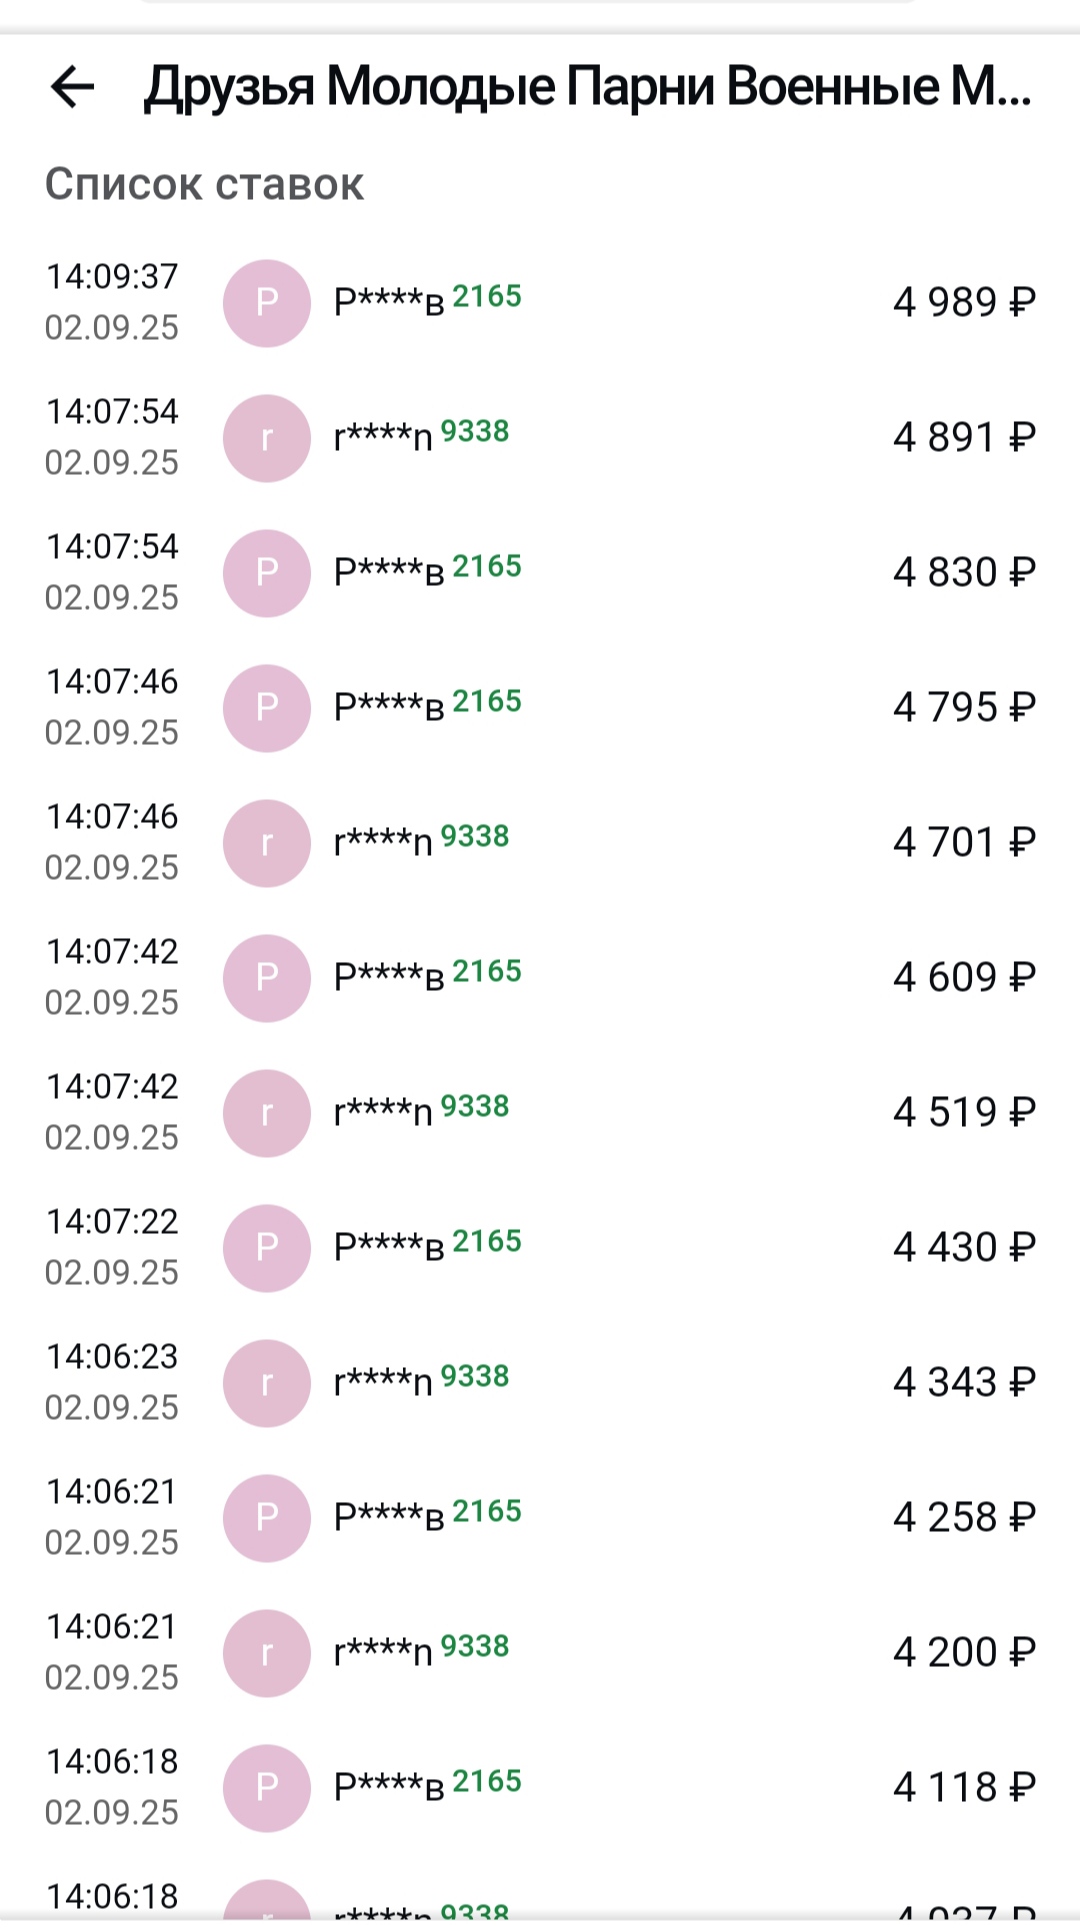Tap the 'Список ставок' heading
This screenshot has width=1080, height=1931.
(205, 185)
